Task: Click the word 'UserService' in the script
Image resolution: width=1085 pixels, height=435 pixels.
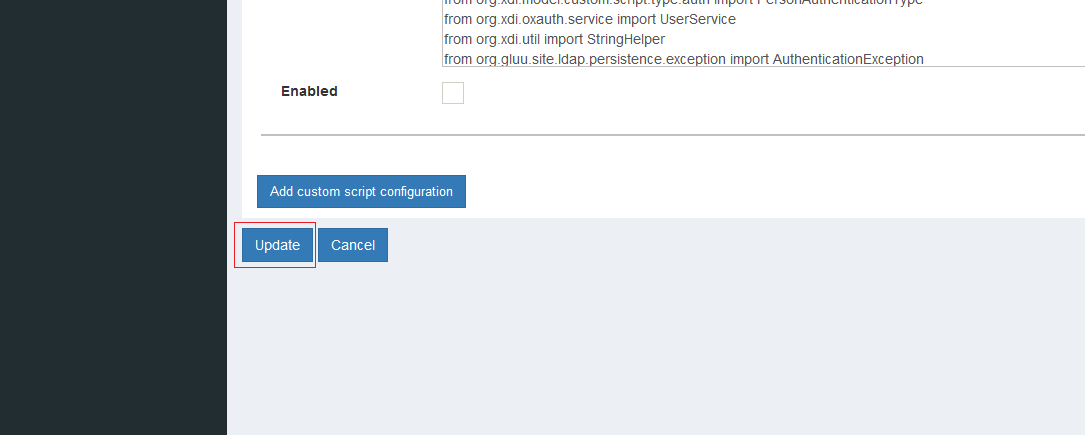Action: coord(697,19)
